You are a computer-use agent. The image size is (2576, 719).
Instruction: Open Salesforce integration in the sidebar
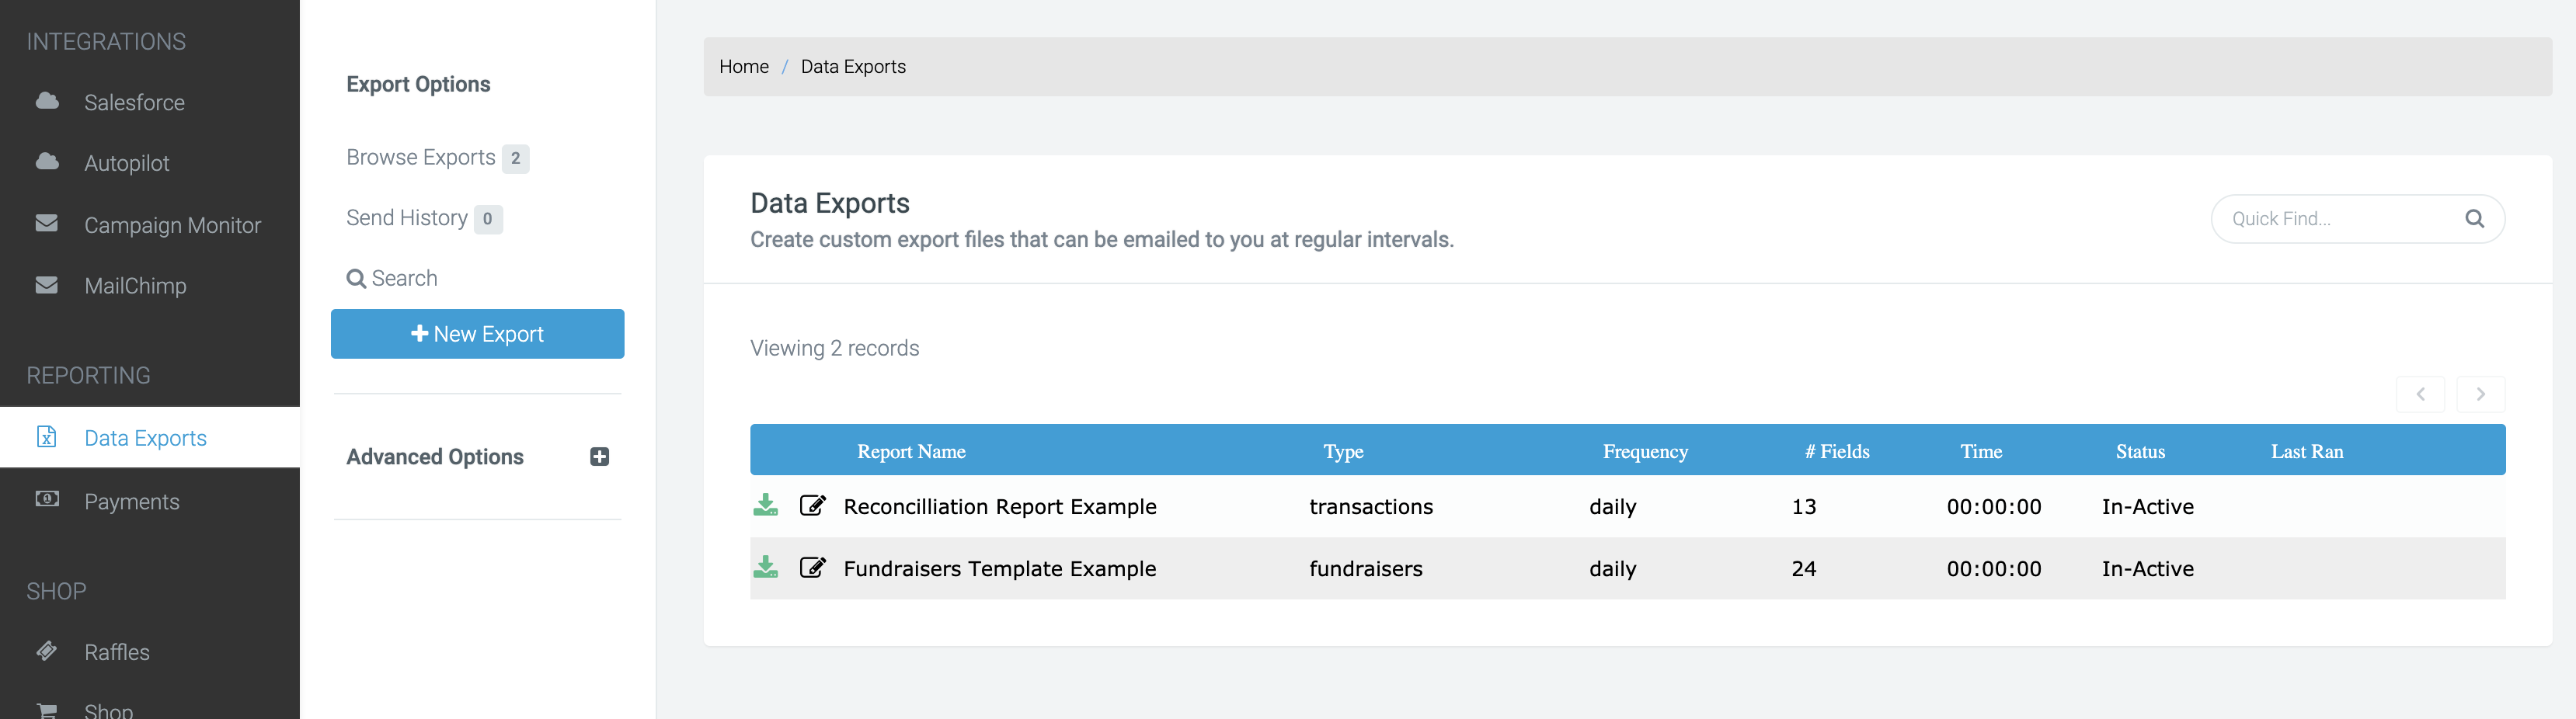click(134, 102)
